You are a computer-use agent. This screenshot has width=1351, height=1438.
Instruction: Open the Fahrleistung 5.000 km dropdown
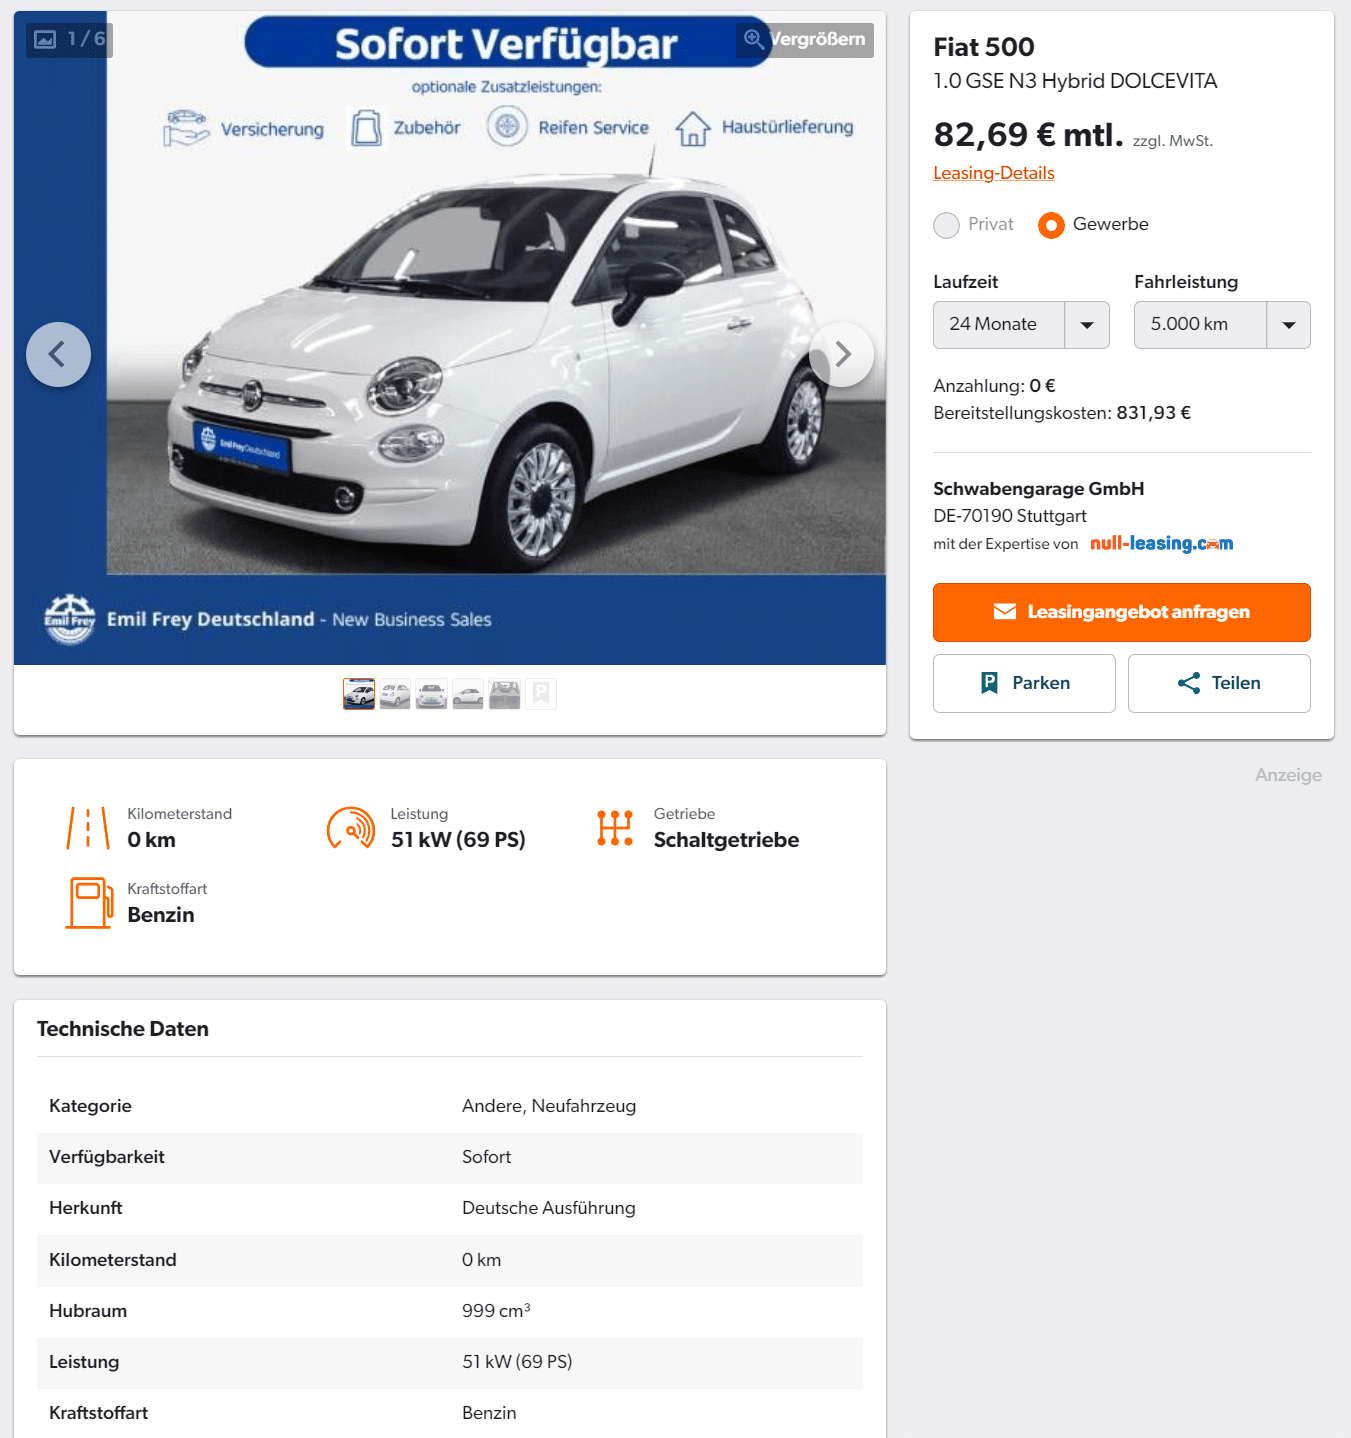1222,325
